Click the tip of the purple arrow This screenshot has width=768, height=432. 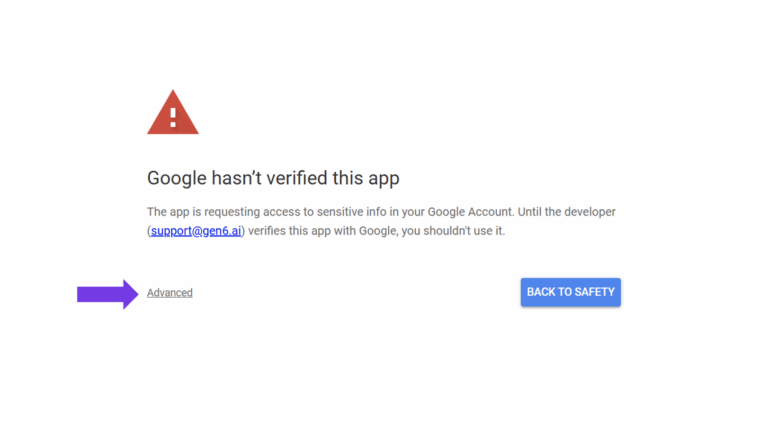coord(135,293)
